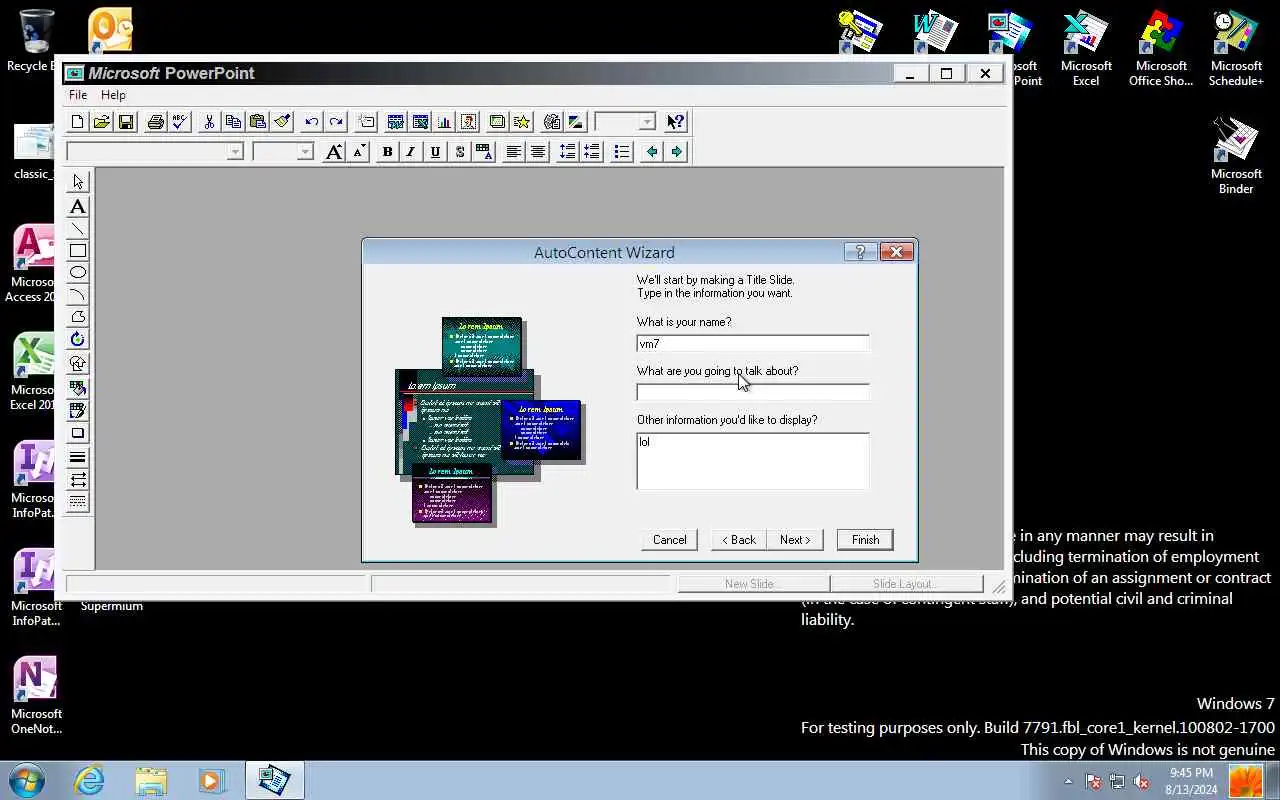The image size is (1280, 800).
Task: Open the File menu
Action: [x=78, y=95]
